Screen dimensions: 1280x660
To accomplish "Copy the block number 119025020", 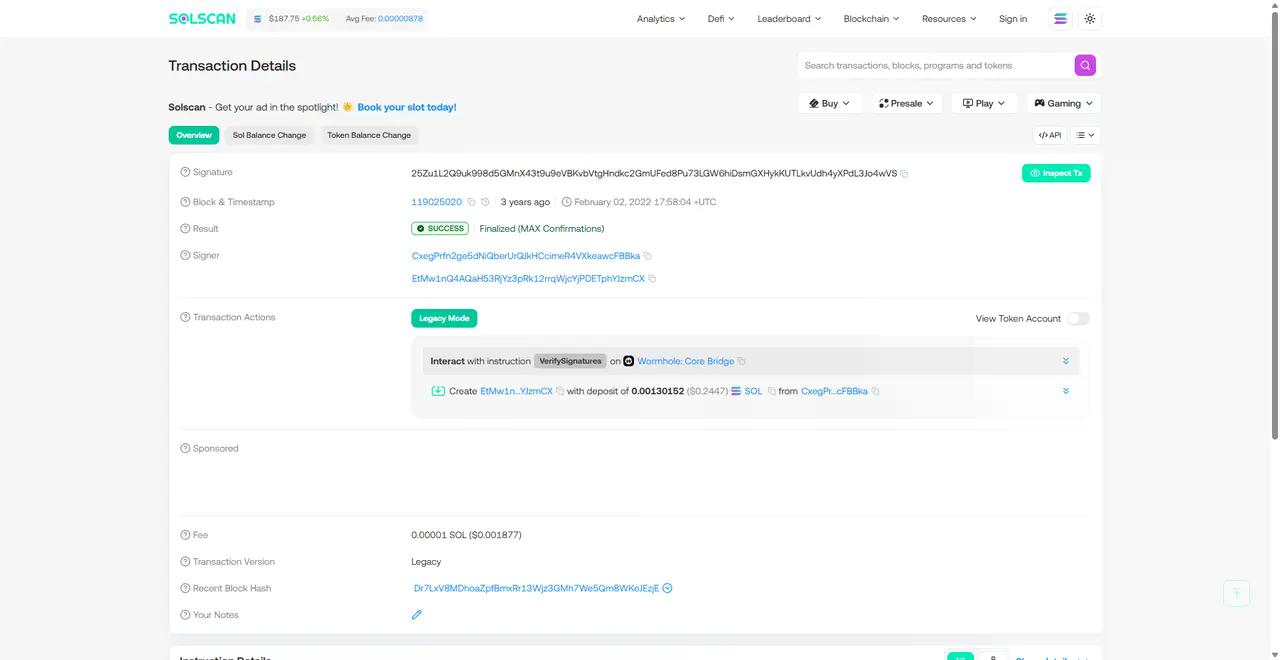I will [471, 202].
